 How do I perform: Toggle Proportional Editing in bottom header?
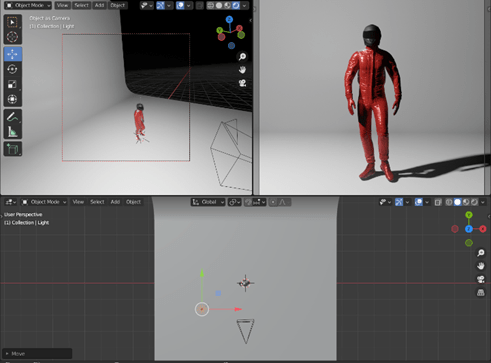[x=273, y=202]
